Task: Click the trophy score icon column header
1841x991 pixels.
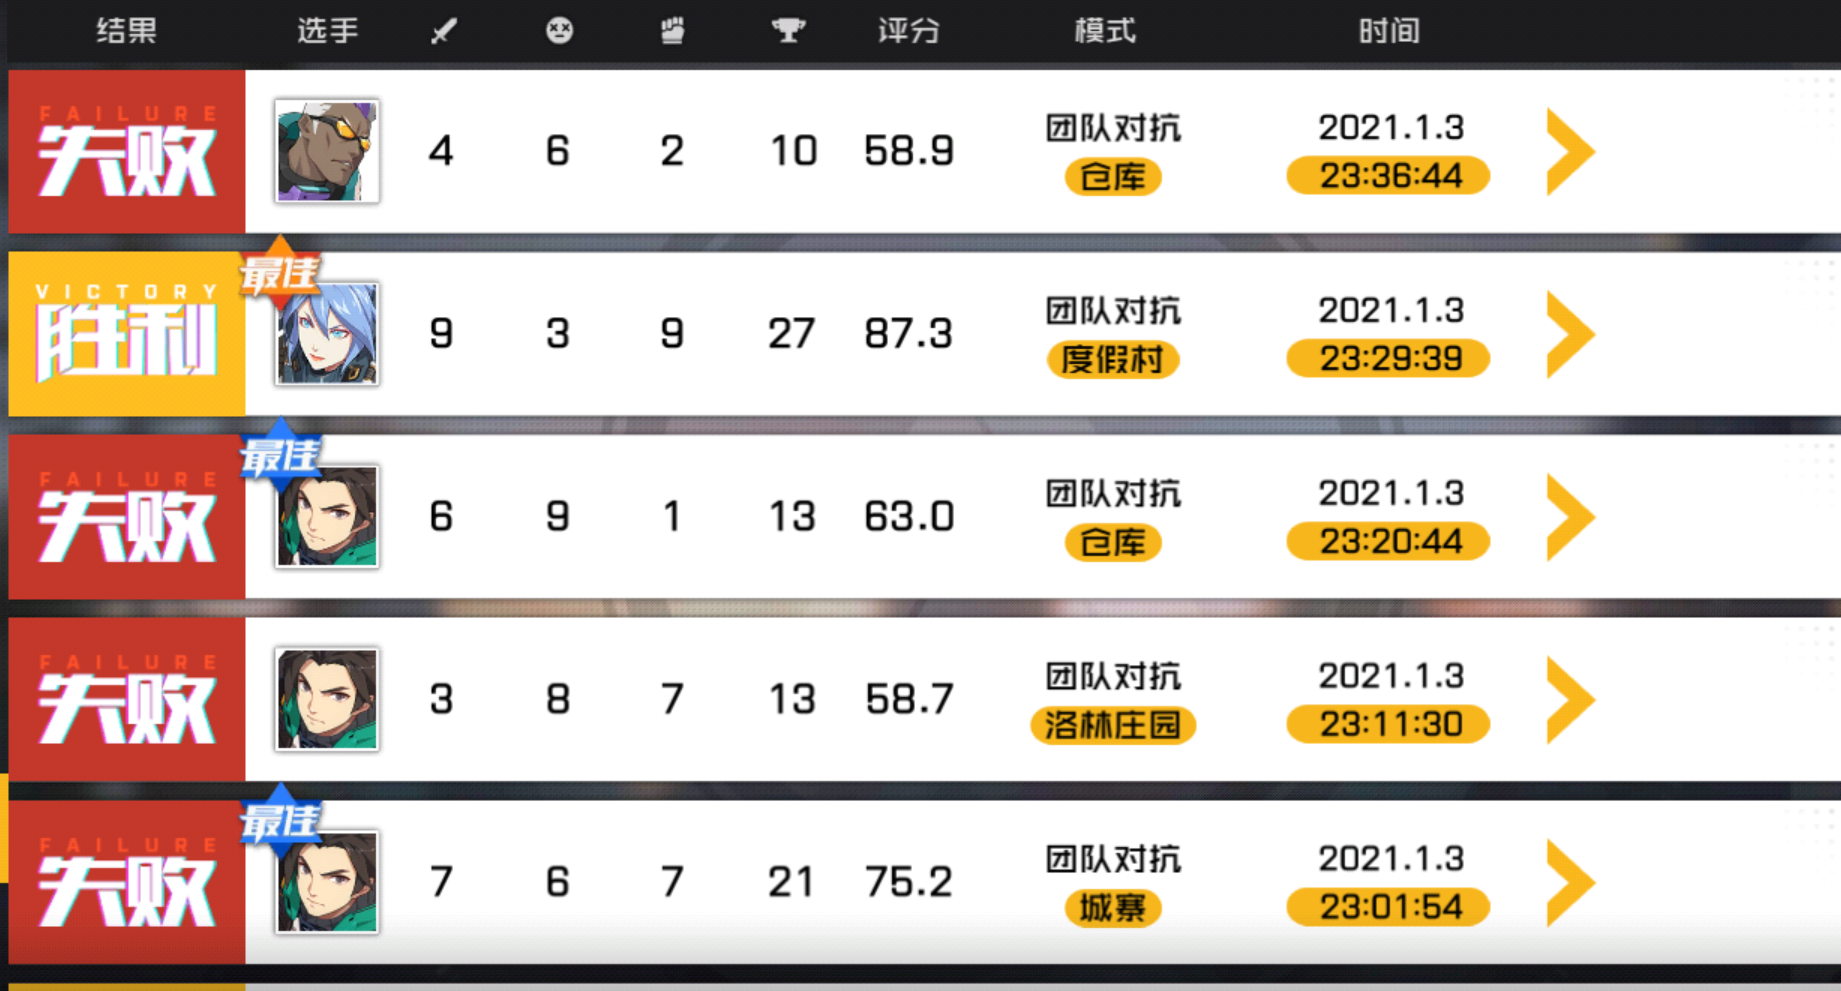Action: [x=789, y=31]
